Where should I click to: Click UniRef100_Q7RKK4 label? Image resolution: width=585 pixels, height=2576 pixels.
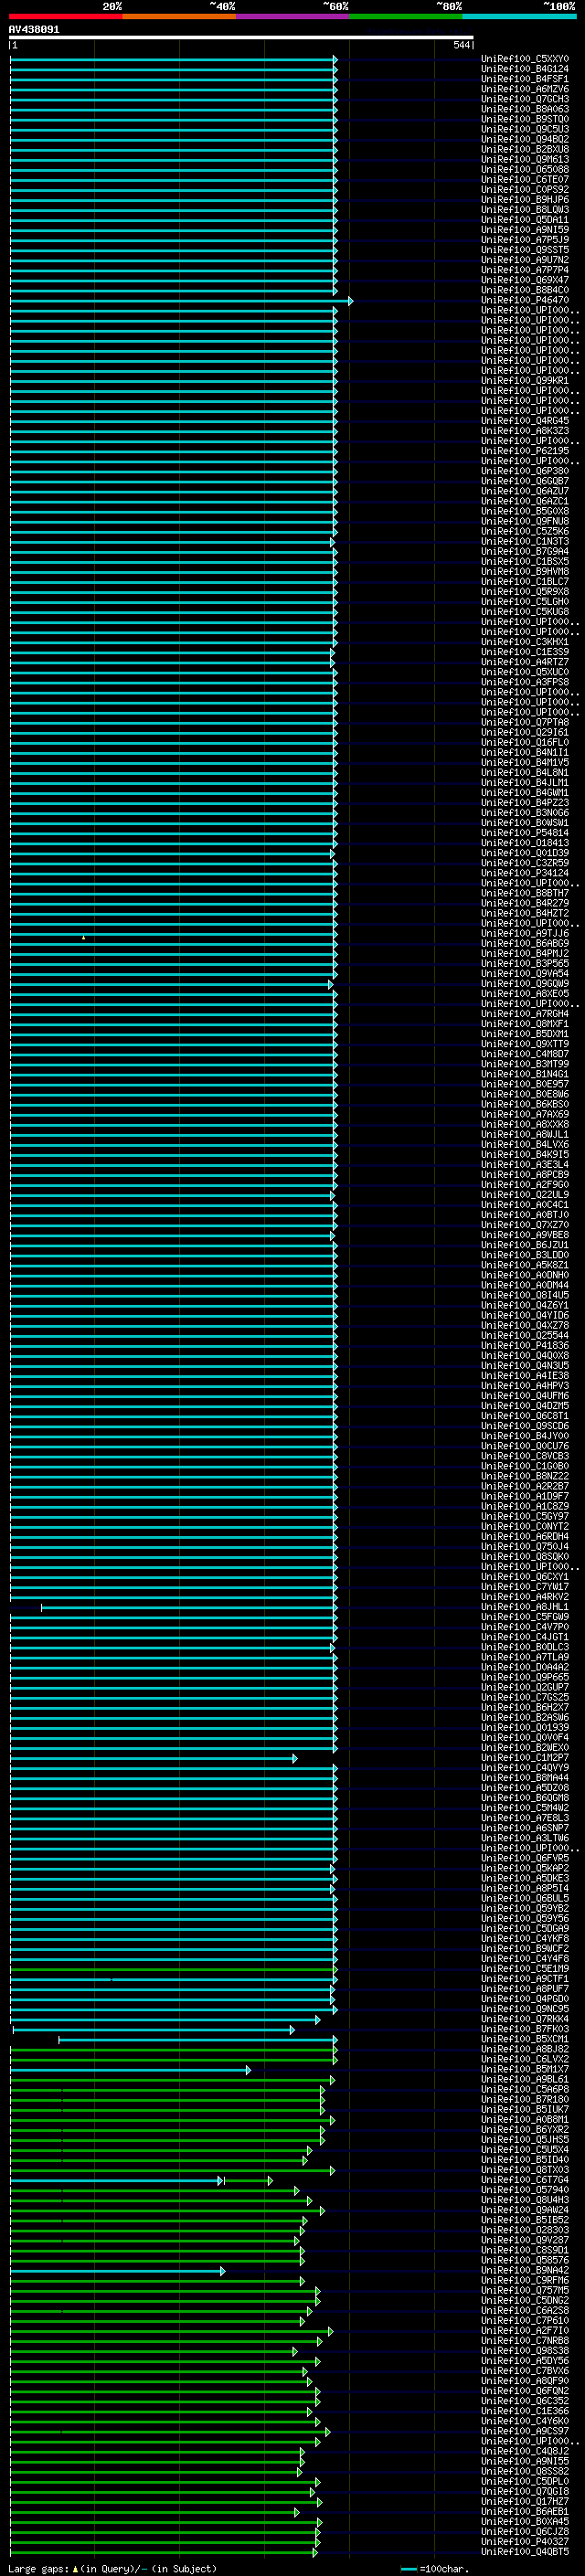(x=524, y=2019)
